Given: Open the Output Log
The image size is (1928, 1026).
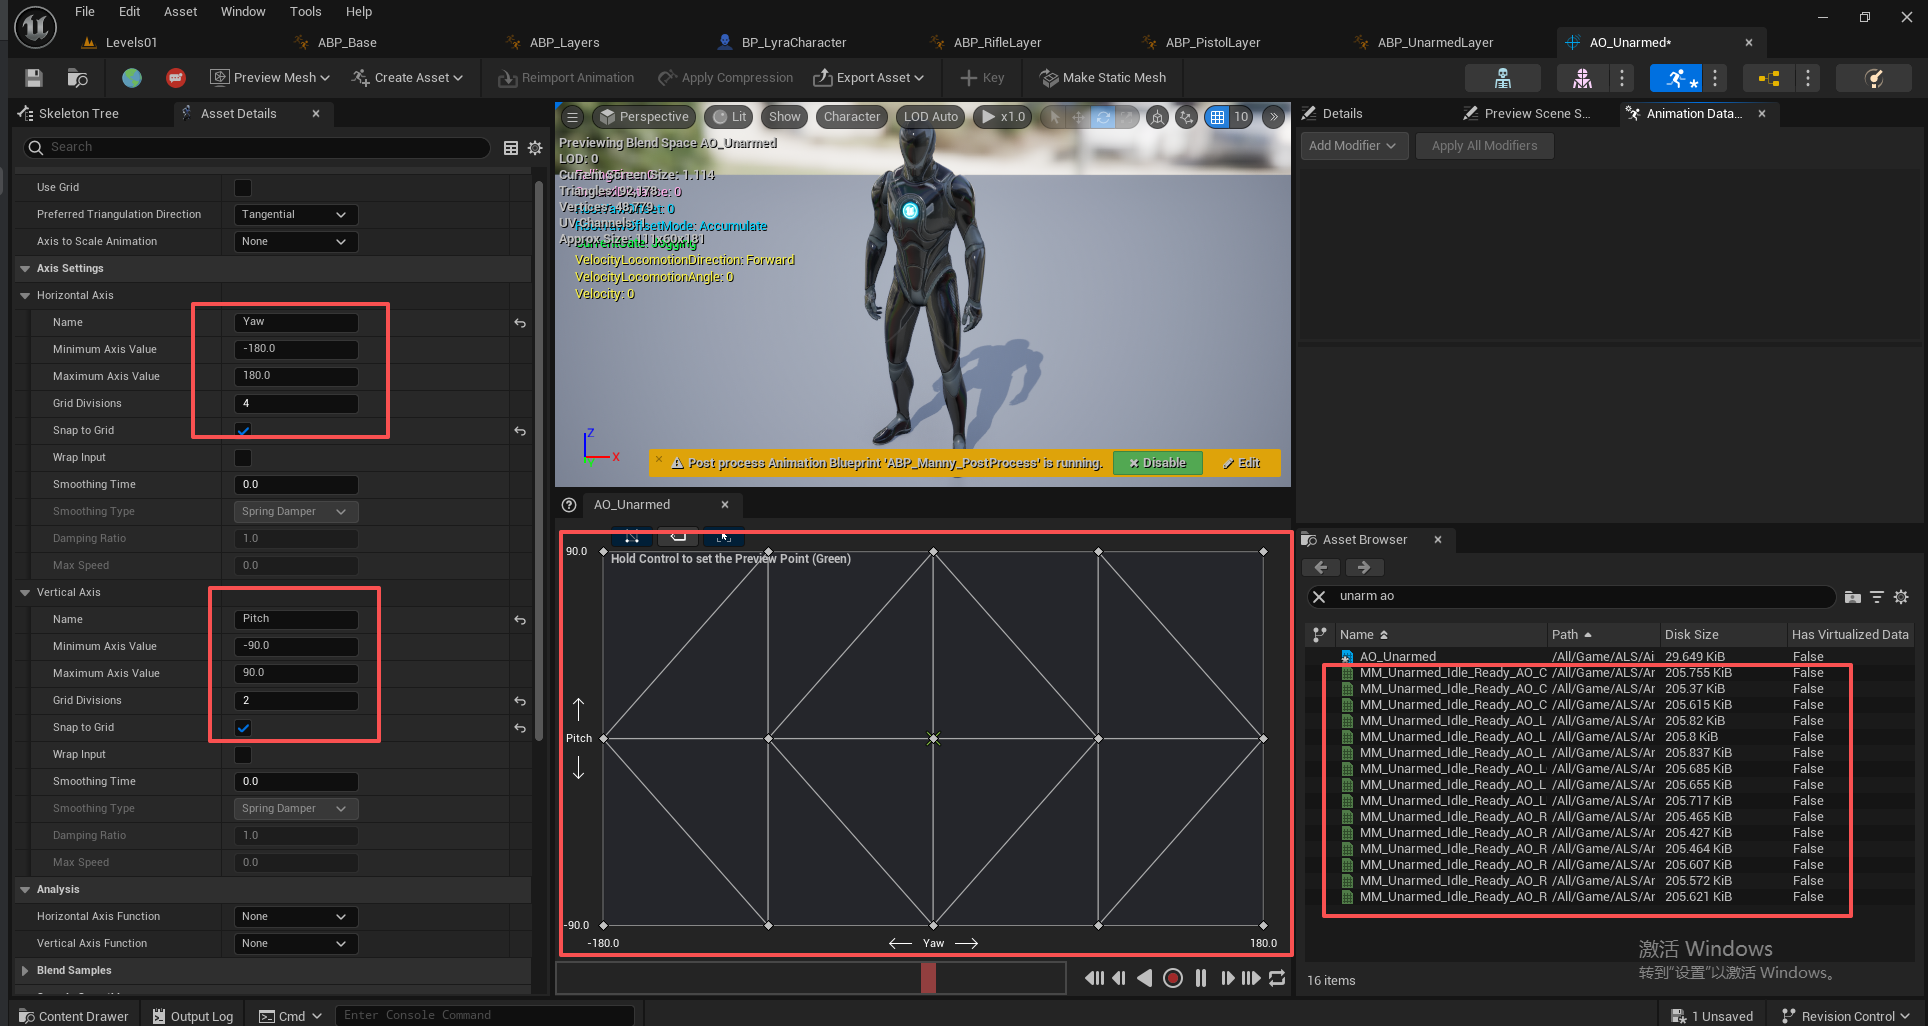Looking at the screenshot, I should pyautogui.click(x=193, y=1016).
